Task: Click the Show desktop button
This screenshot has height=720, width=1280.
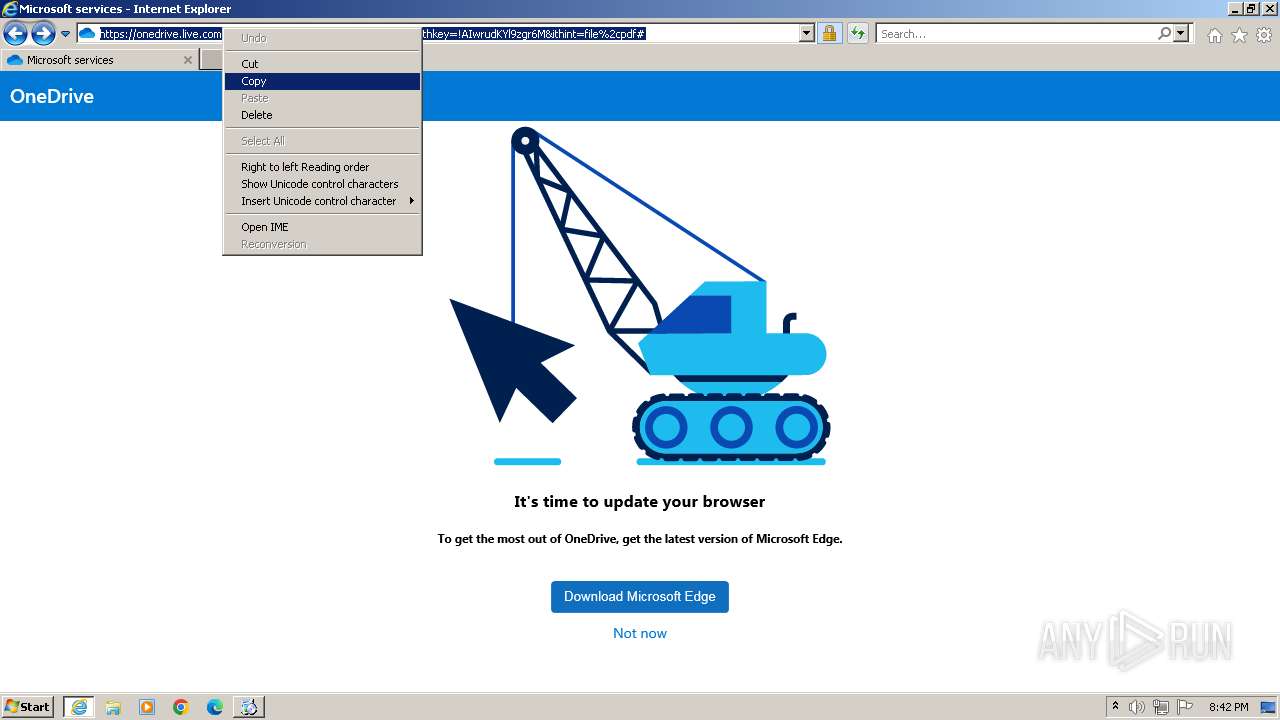Action: [x=1269, y=707]
